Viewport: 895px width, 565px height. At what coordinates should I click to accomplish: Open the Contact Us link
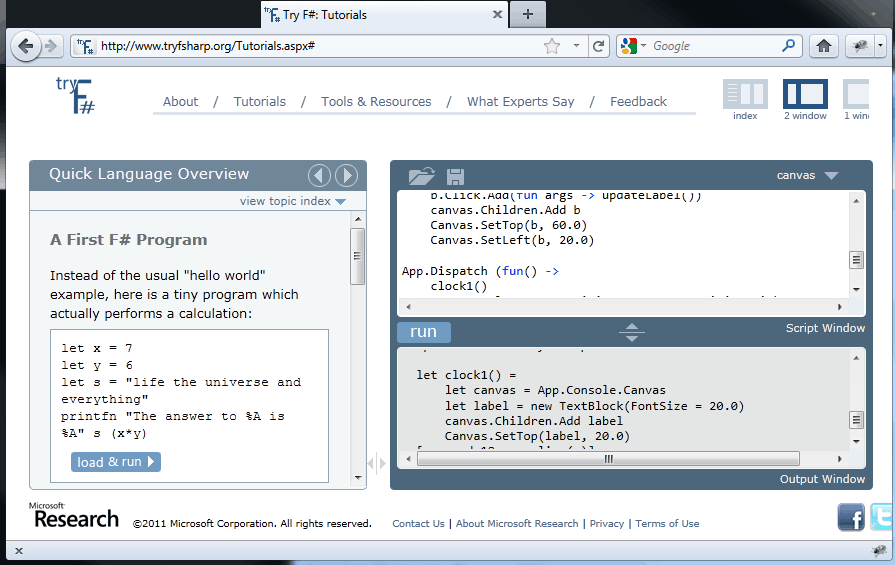coord(418,523)
